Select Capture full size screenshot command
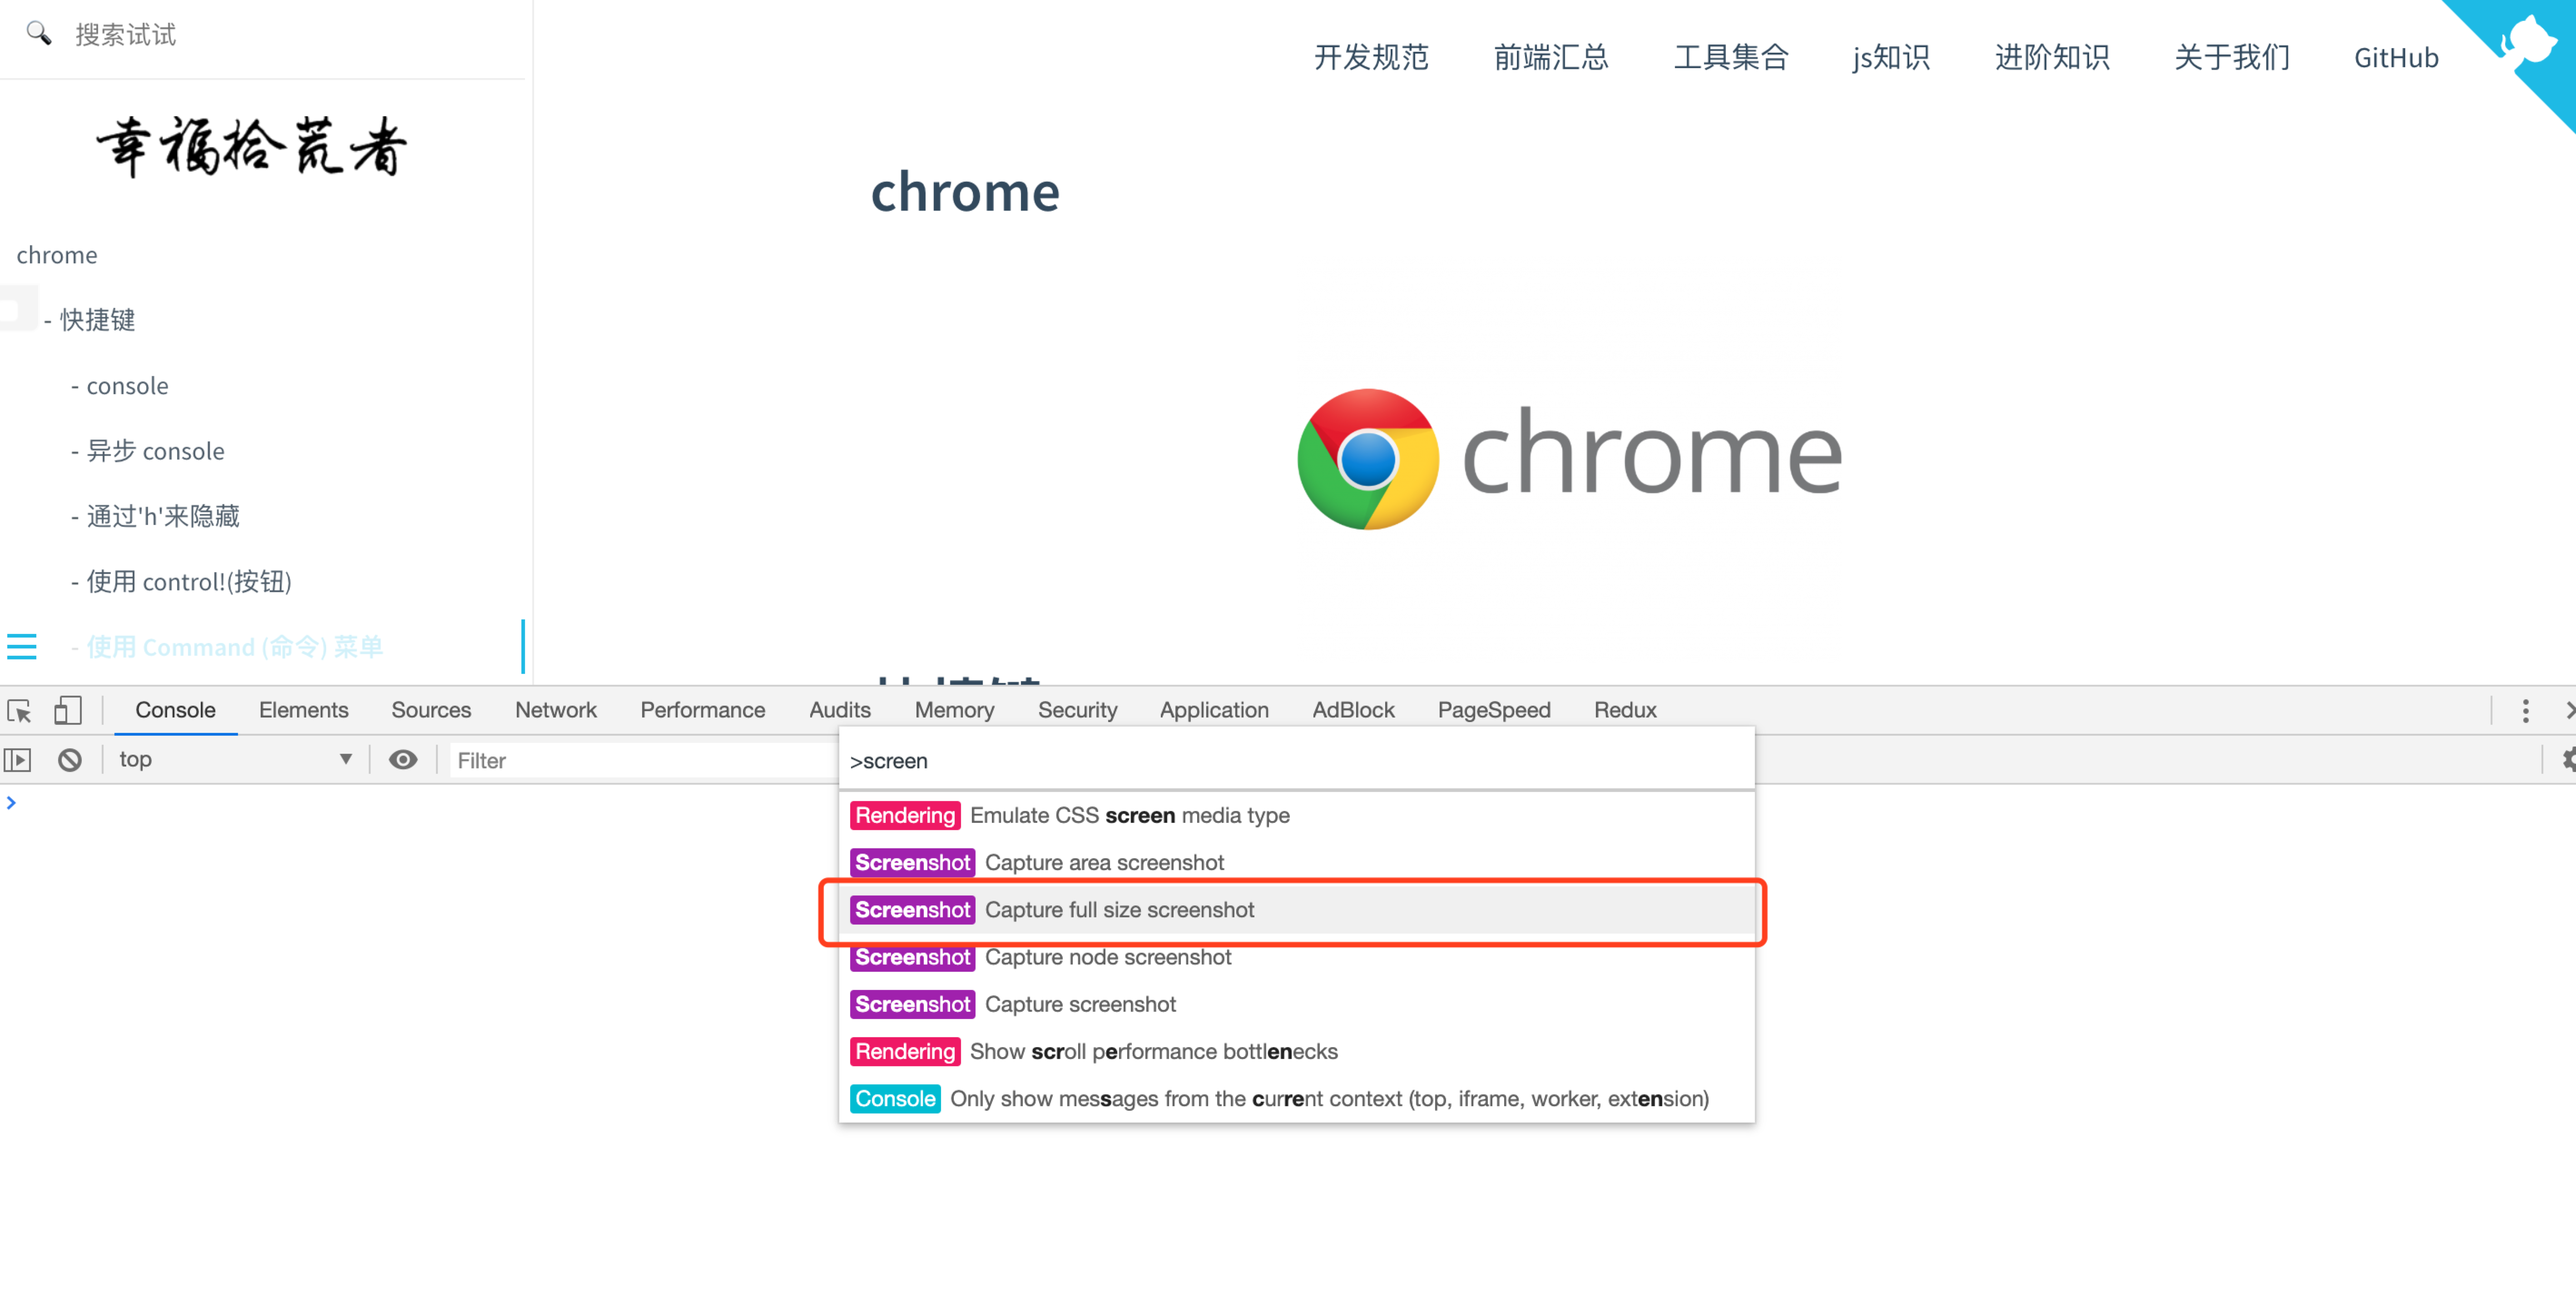Viewport: 2576px width, 1306px height. tap(1119, 910)
